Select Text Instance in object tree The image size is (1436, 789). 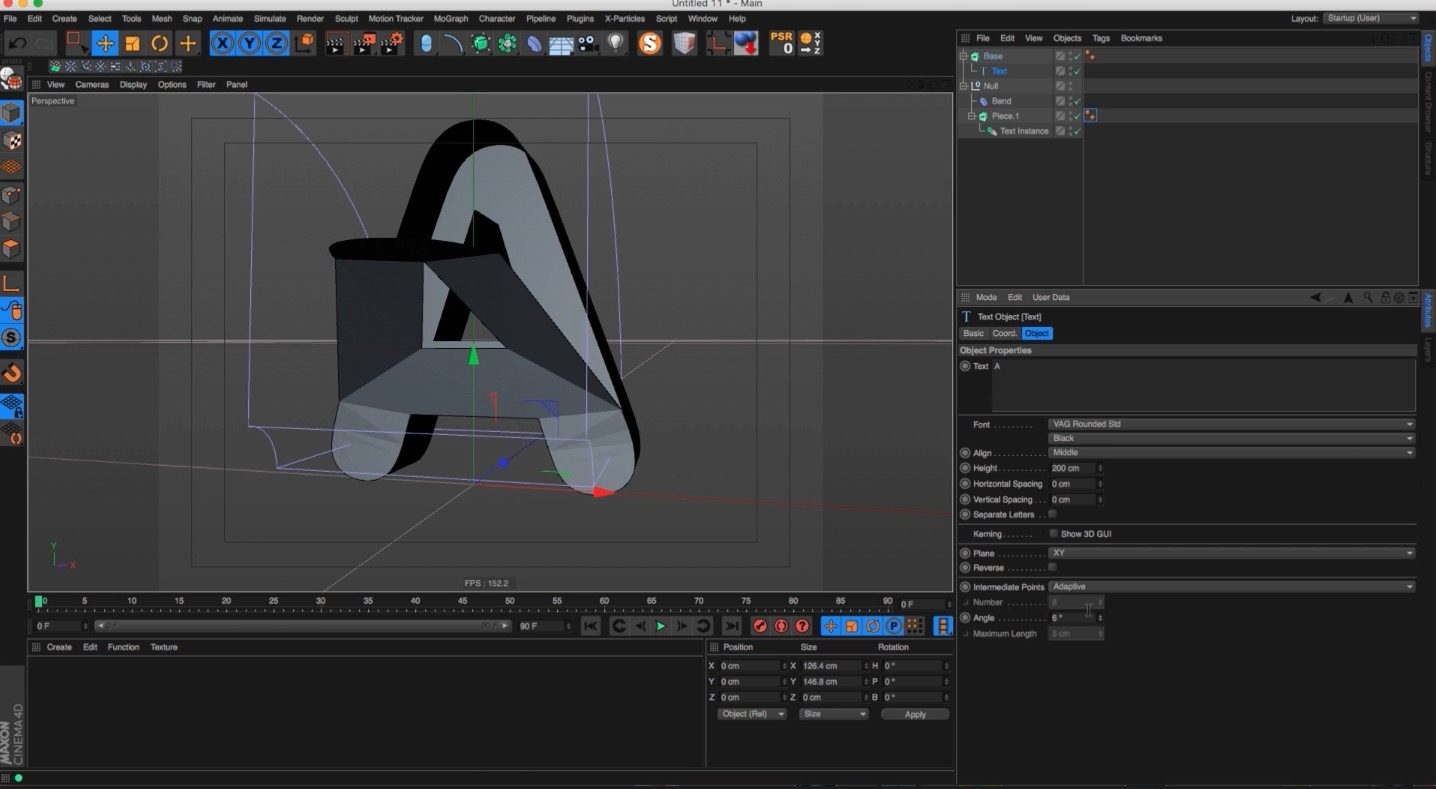tap(1024, 131)
